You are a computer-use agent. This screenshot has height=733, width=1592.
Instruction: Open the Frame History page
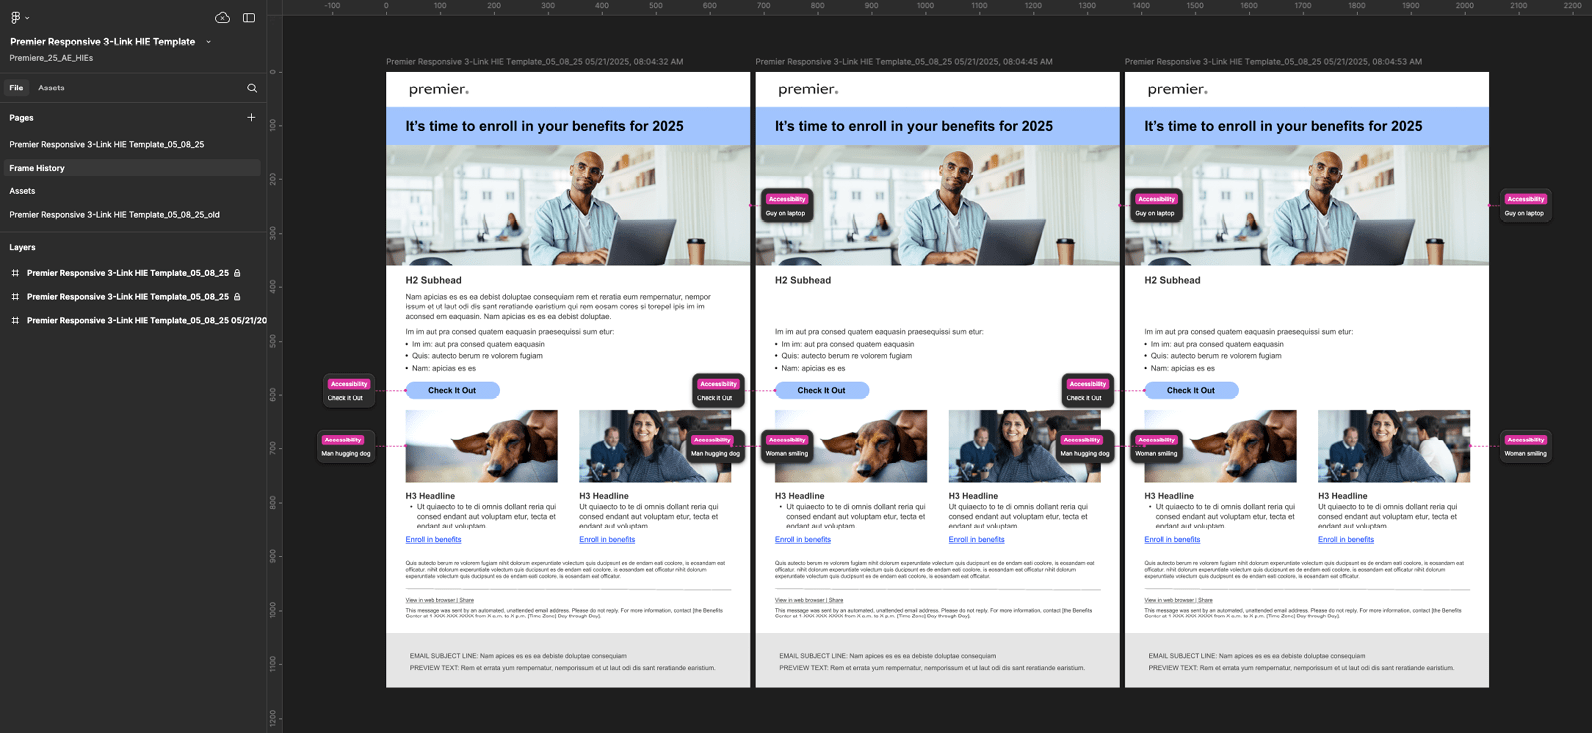click(37, 168)
